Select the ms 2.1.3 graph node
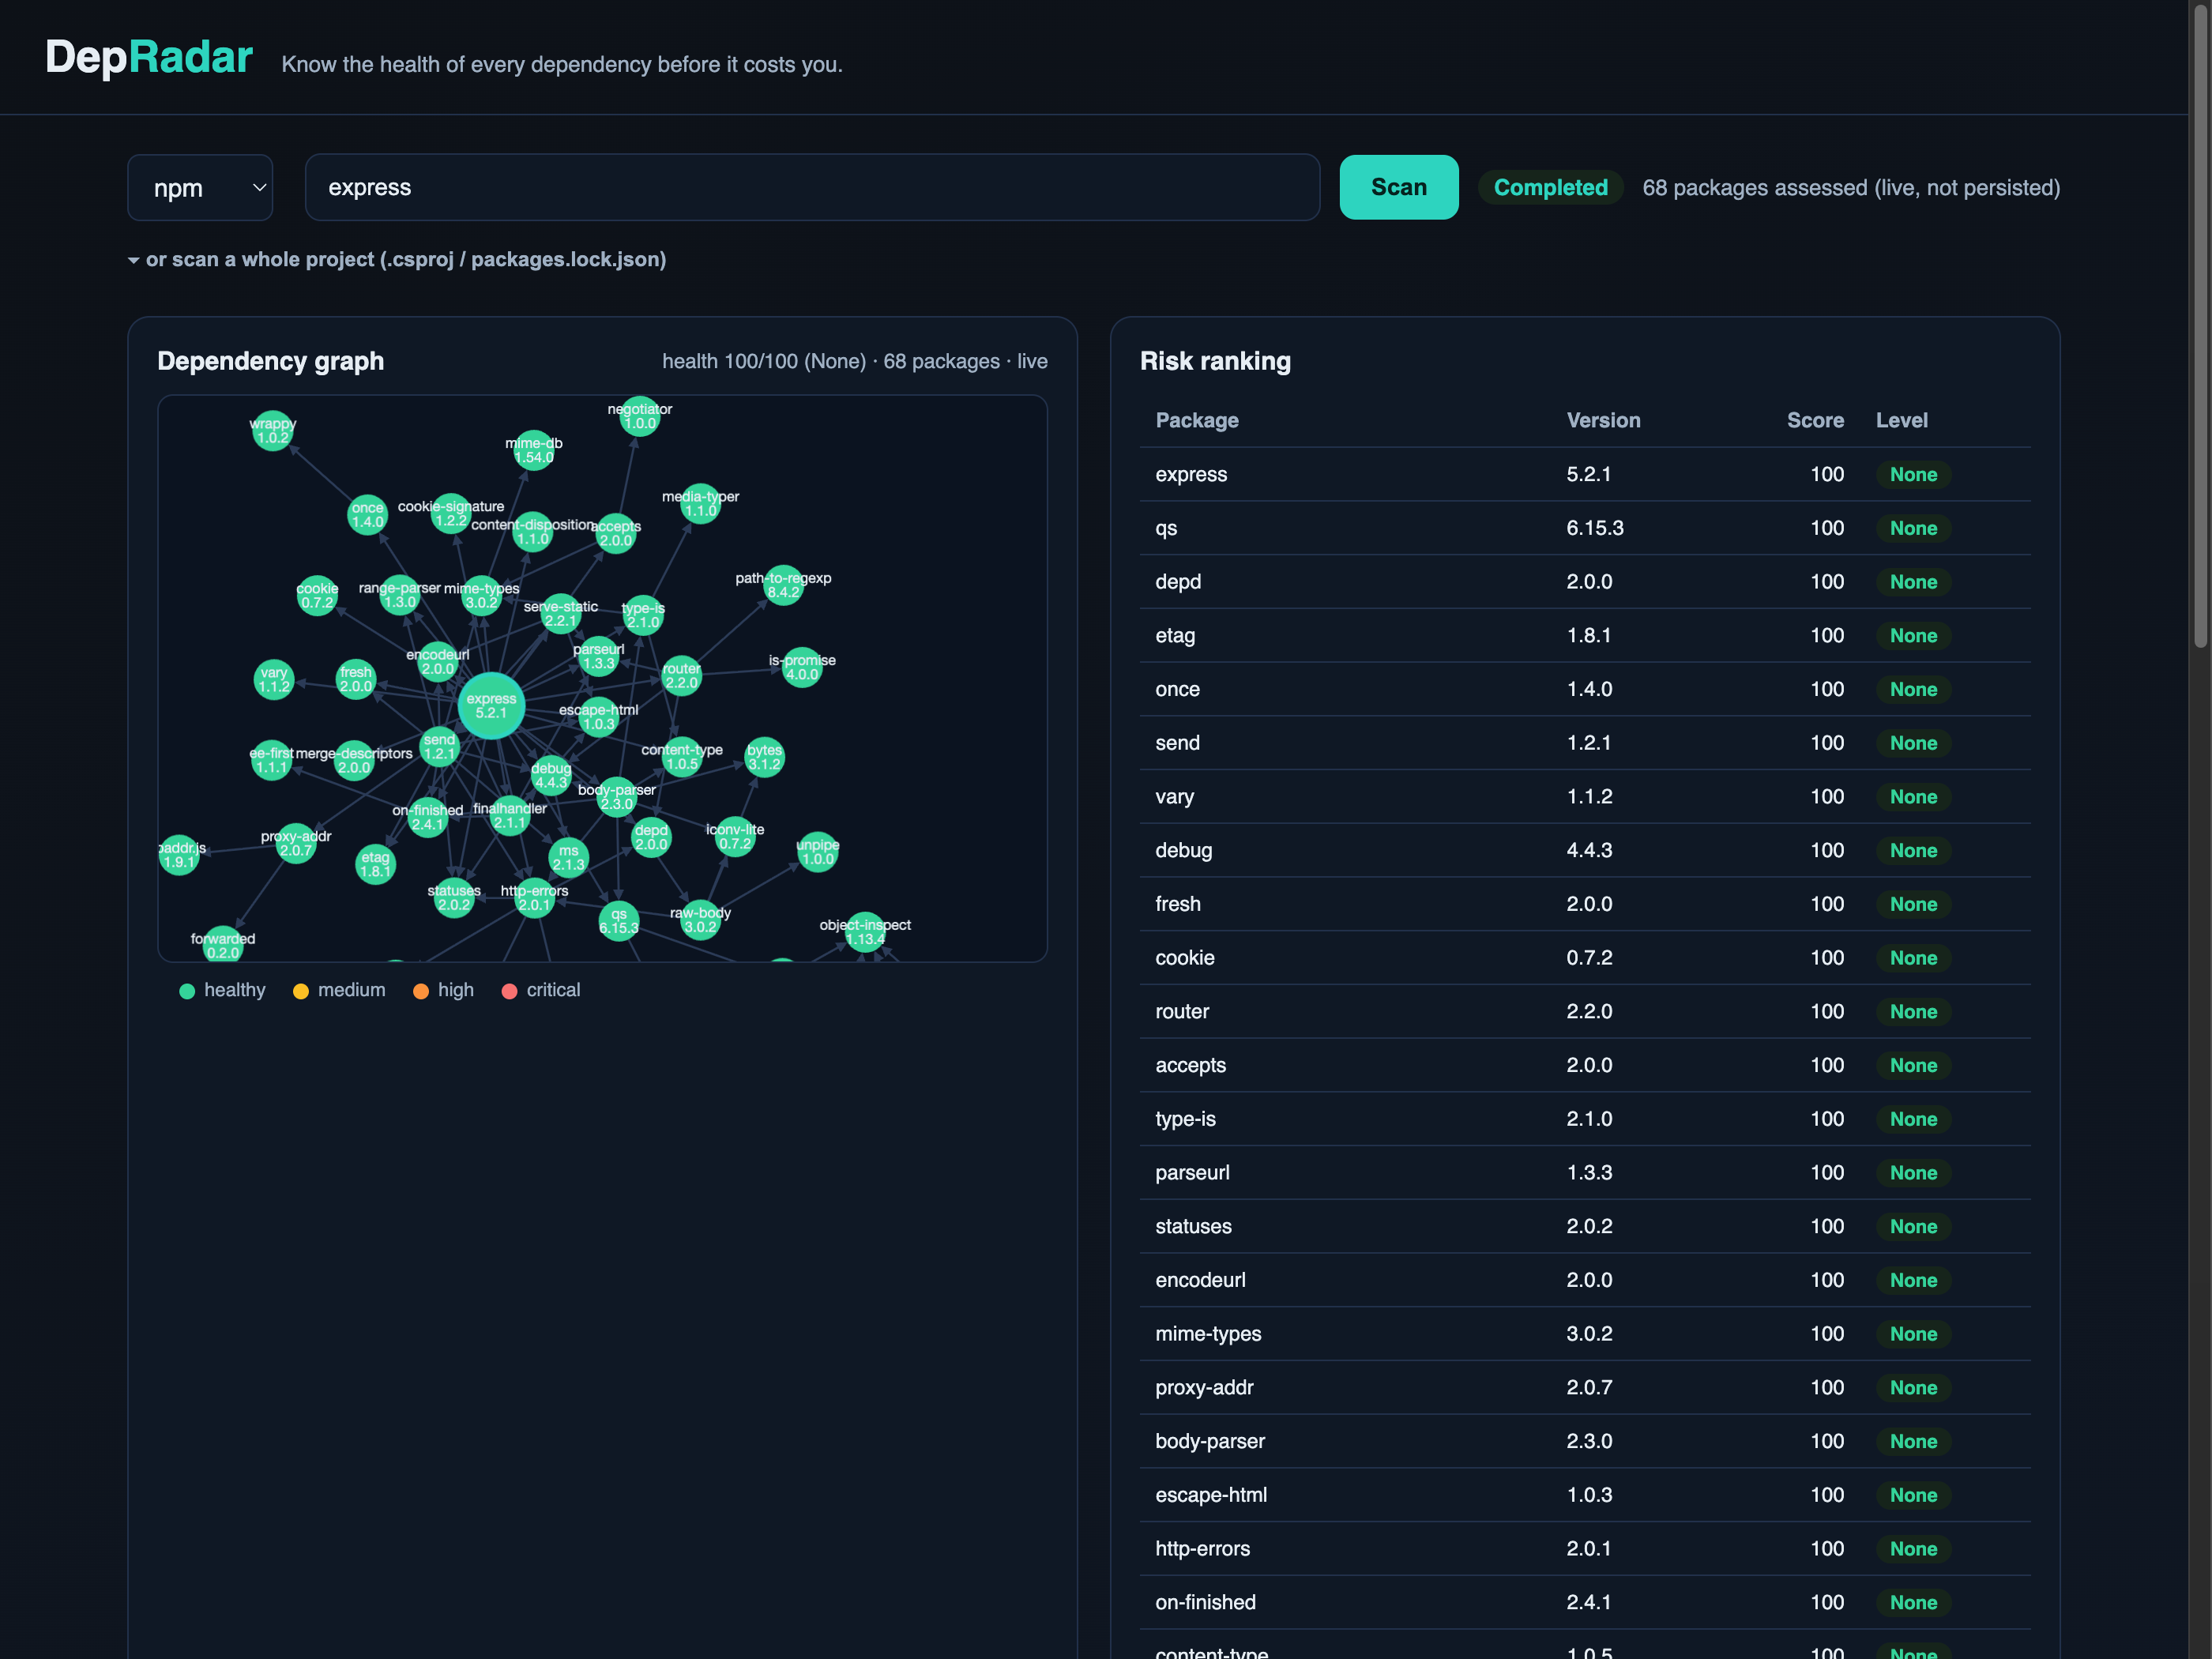2212x1659 pixels. click(569, 858)
